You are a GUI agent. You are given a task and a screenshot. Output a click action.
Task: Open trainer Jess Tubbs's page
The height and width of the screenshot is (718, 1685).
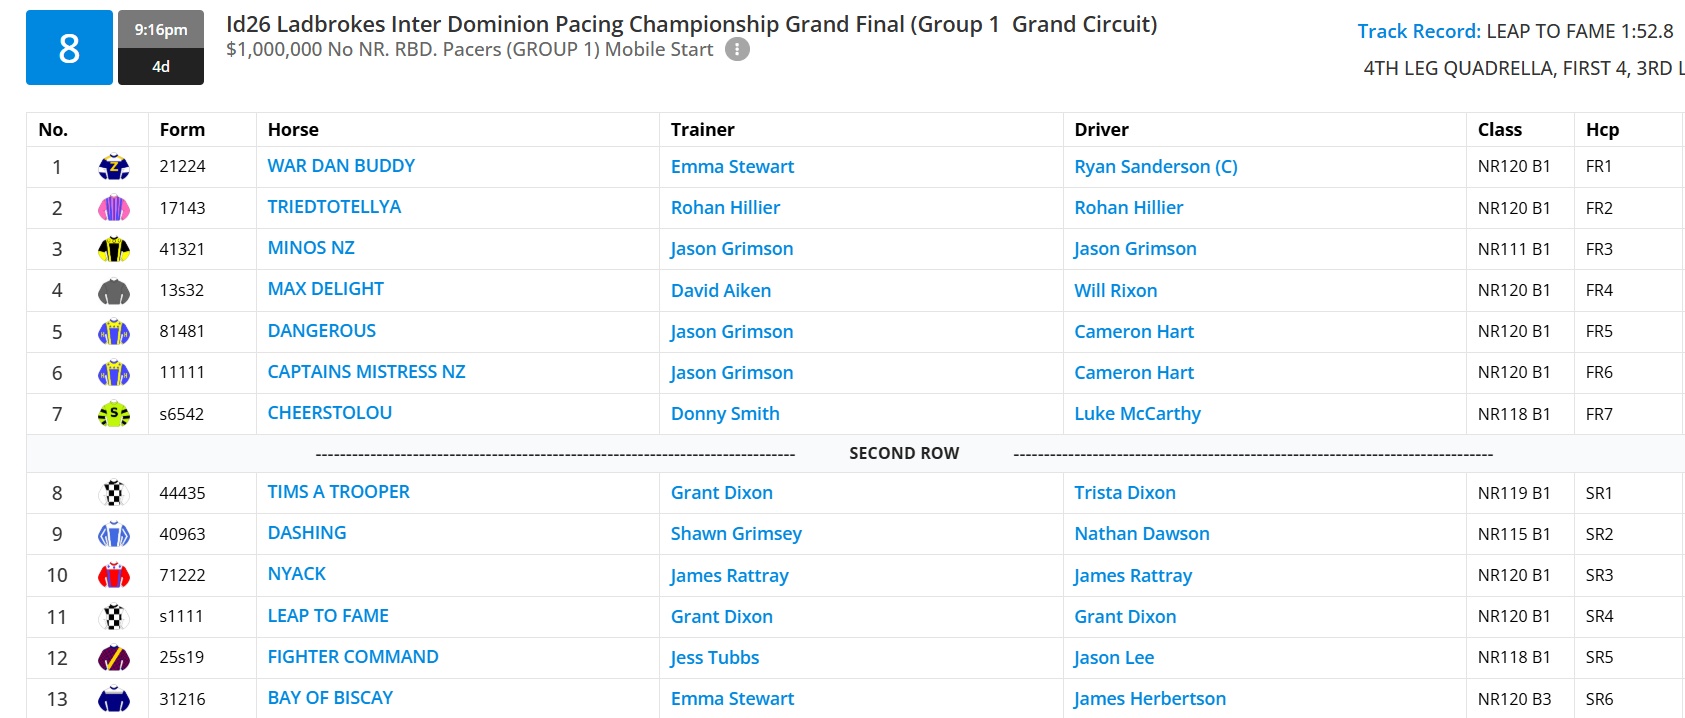click(715, 658)
